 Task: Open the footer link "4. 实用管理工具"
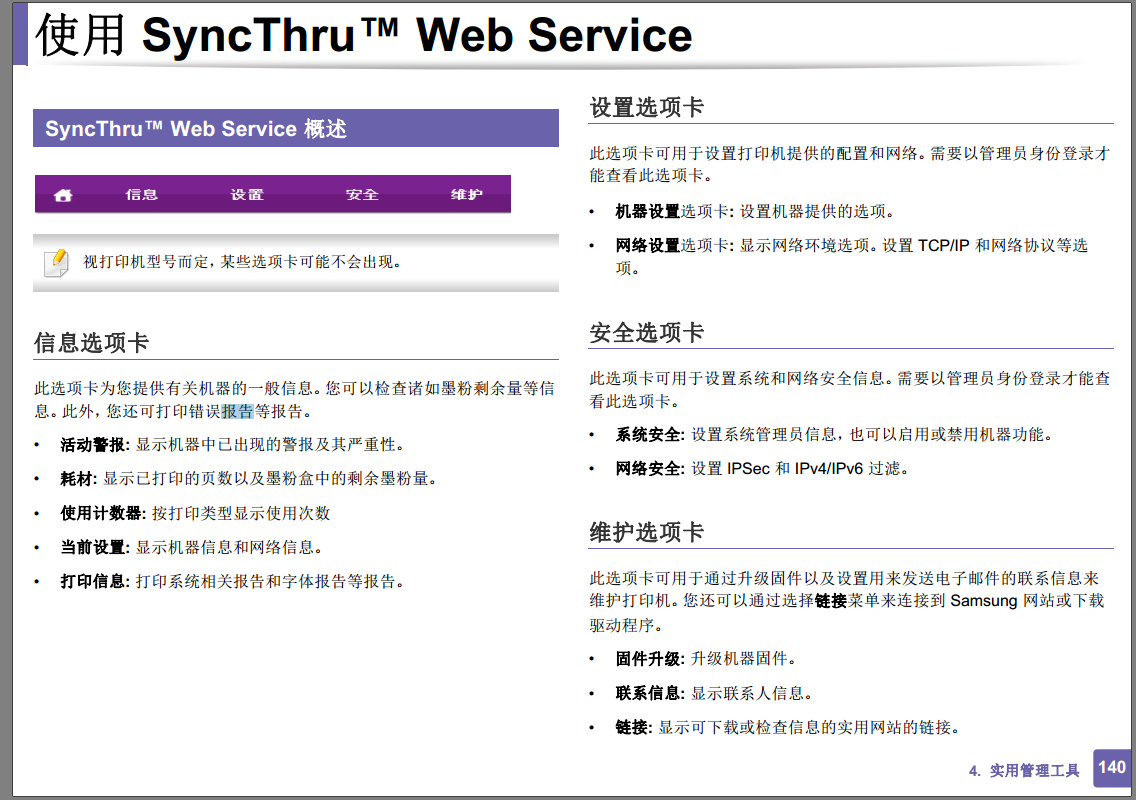1024,770
